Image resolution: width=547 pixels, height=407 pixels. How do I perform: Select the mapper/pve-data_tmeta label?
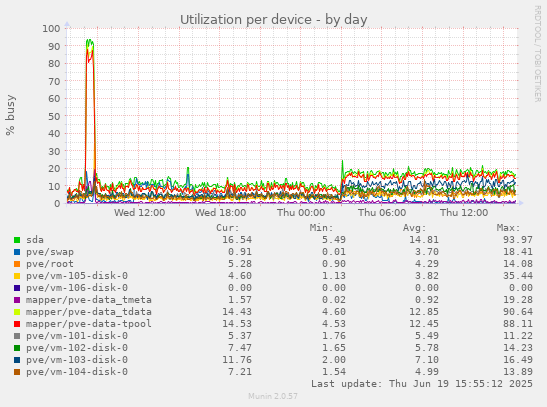[x=89, y=300]
